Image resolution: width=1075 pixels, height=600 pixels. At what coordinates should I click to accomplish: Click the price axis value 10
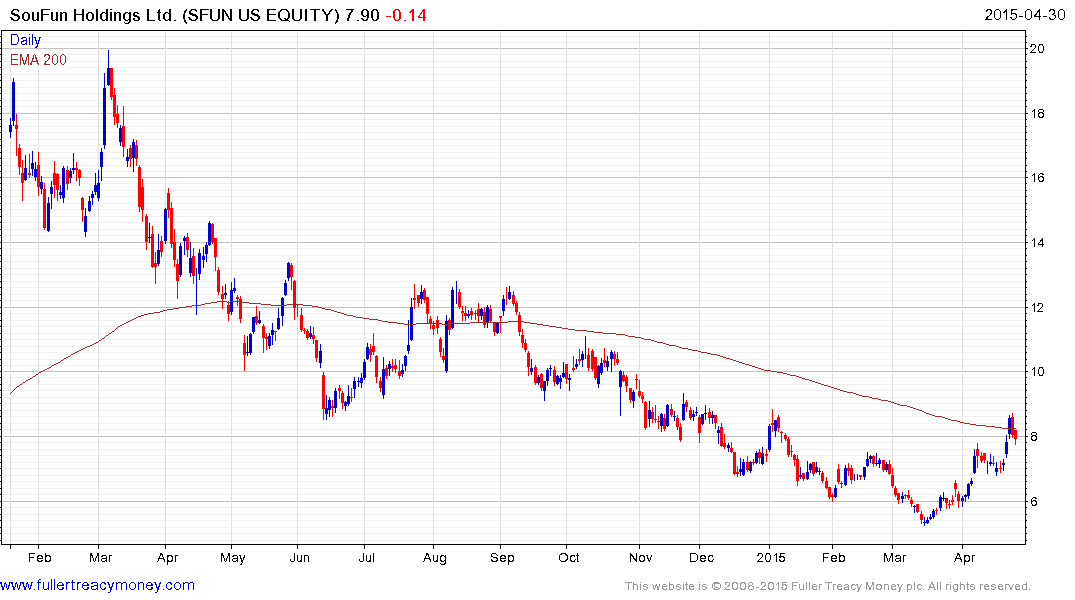(x=1037, y=372)
